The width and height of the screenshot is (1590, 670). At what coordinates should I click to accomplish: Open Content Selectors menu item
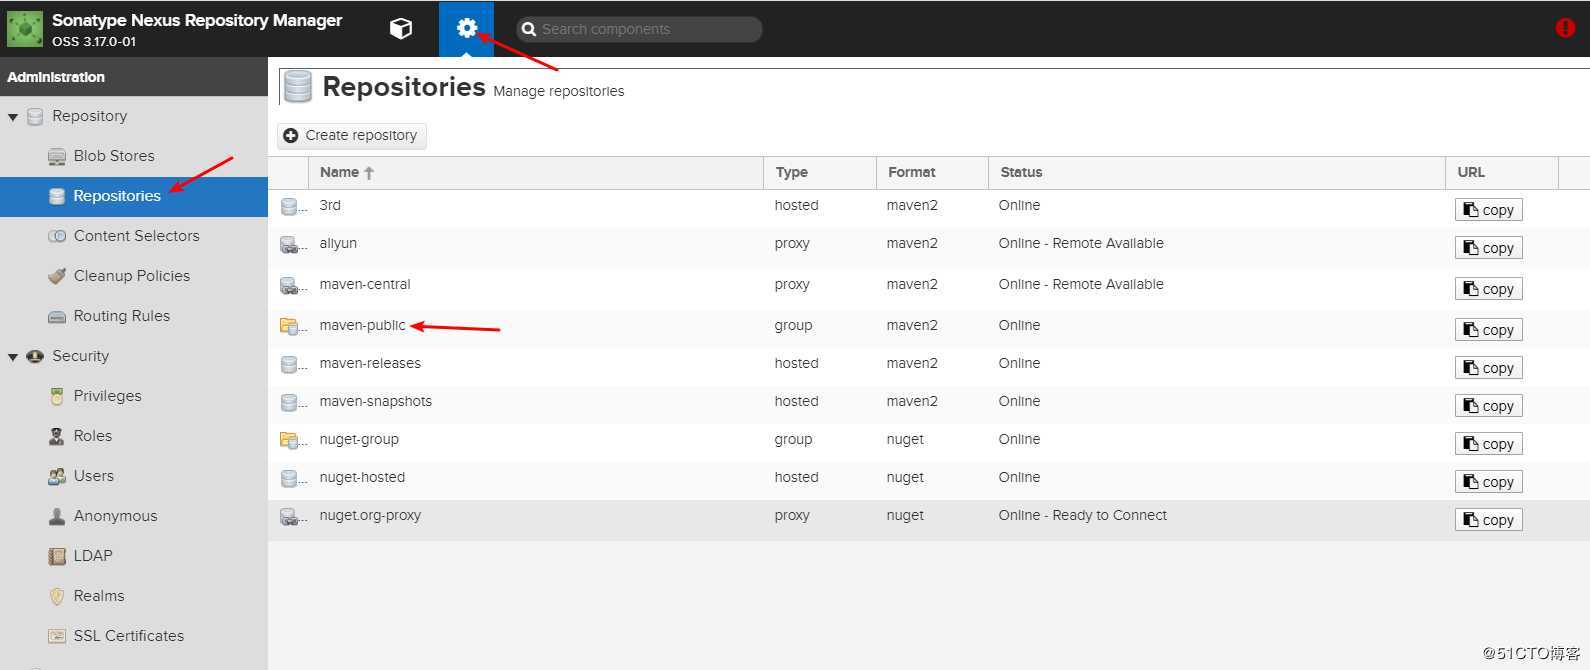pos(136,236)
